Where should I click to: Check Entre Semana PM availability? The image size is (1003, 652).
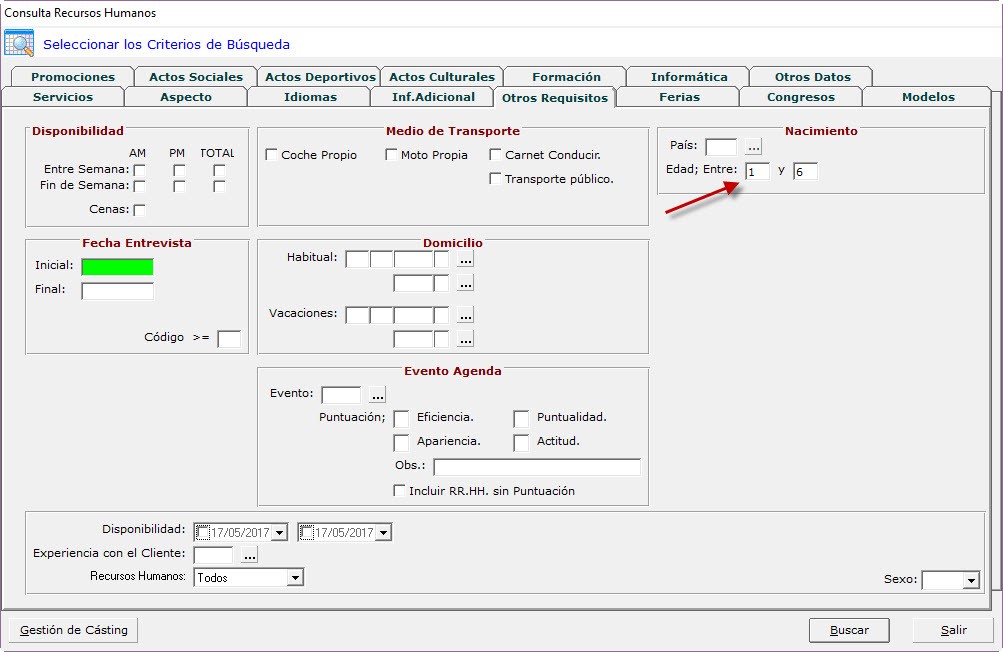[179, 170]
